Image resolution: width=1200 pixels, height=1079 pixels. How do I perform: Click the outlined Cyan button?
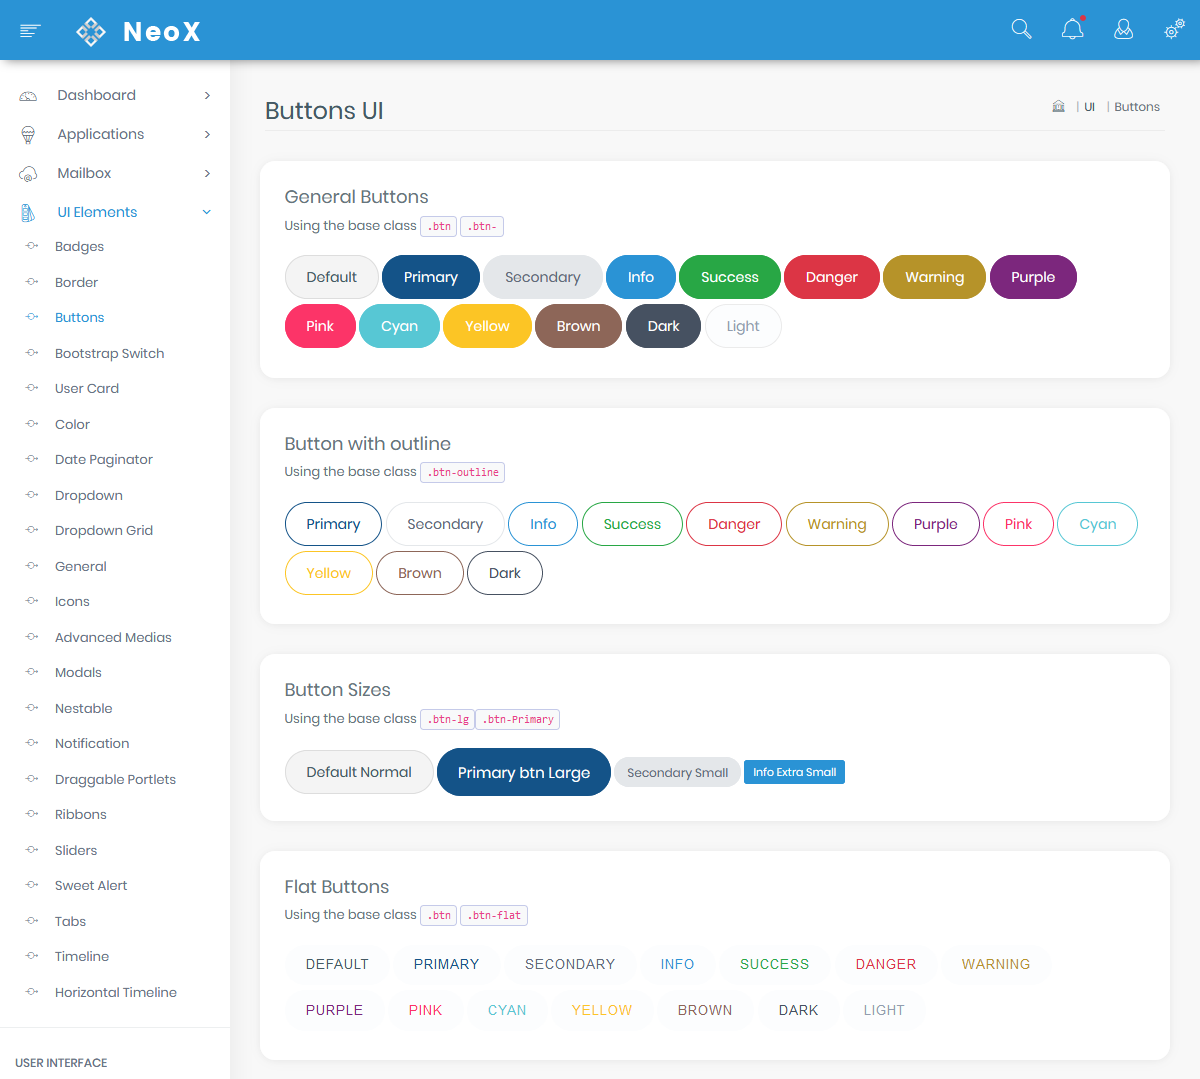(1098, 524)
